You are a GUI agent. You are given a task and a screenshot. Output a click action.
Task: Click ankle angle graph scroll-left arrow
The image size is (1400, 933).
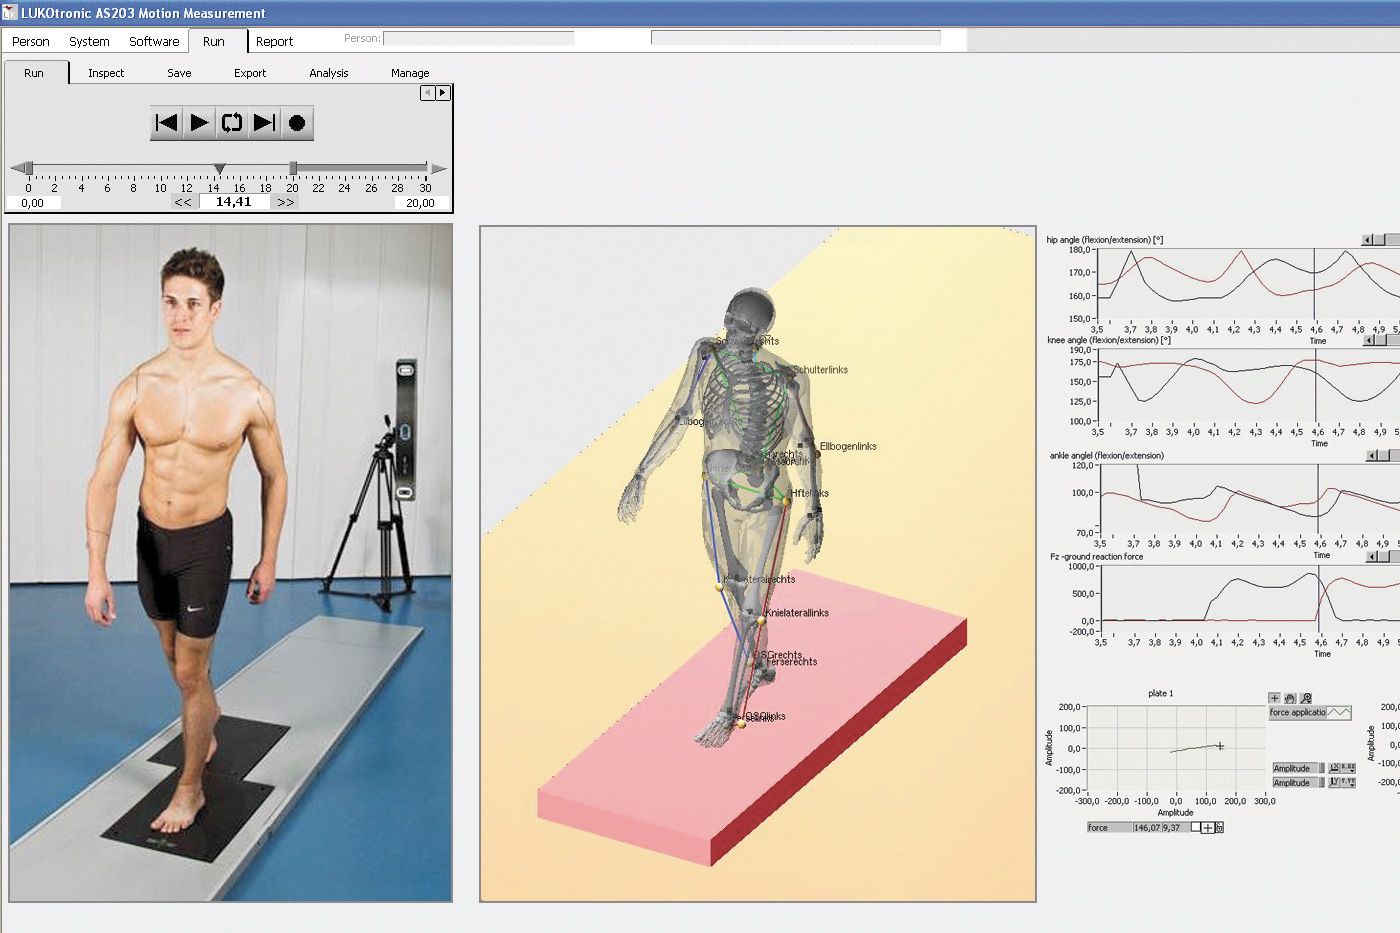[1372, 456]
